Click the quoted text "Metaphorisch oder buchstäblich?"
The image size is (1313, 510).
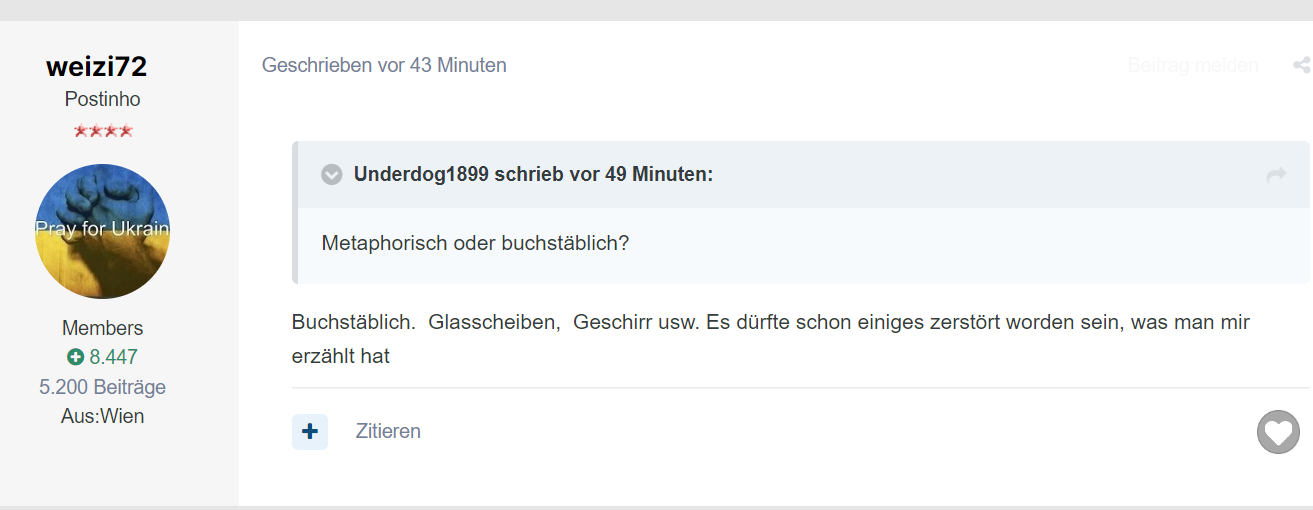pyautogui.click(x=475, y=243)
